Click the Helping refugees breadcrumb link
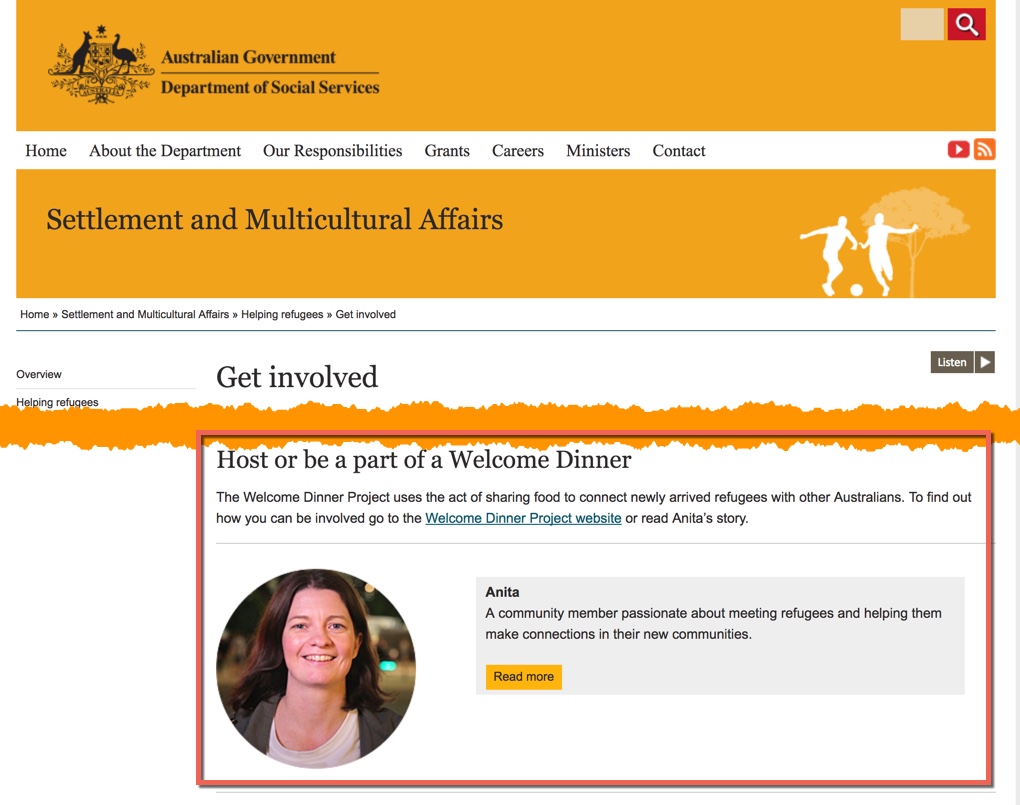1020x805 pixels. [282, 314]
